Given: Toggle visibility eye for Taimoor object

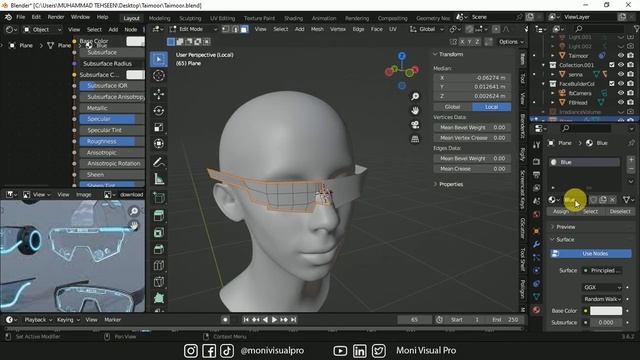Looking at the screenshot, I should point(621,56).
